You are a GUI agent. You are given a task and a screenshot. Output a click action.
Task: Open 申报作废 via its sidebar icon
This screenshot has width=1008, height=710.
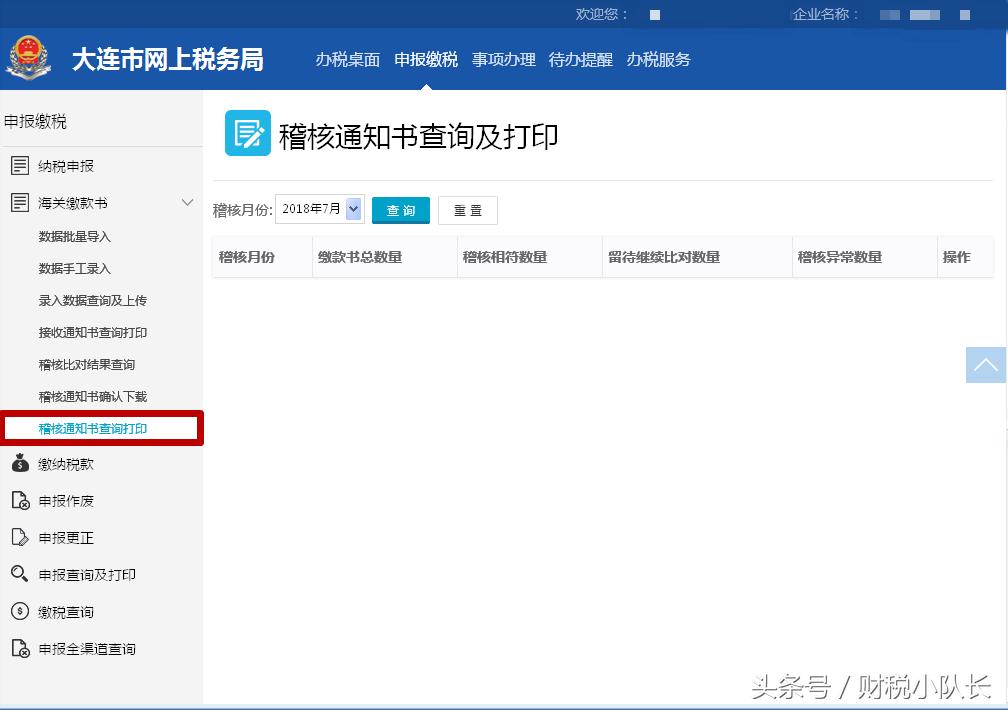coord(18,500)
